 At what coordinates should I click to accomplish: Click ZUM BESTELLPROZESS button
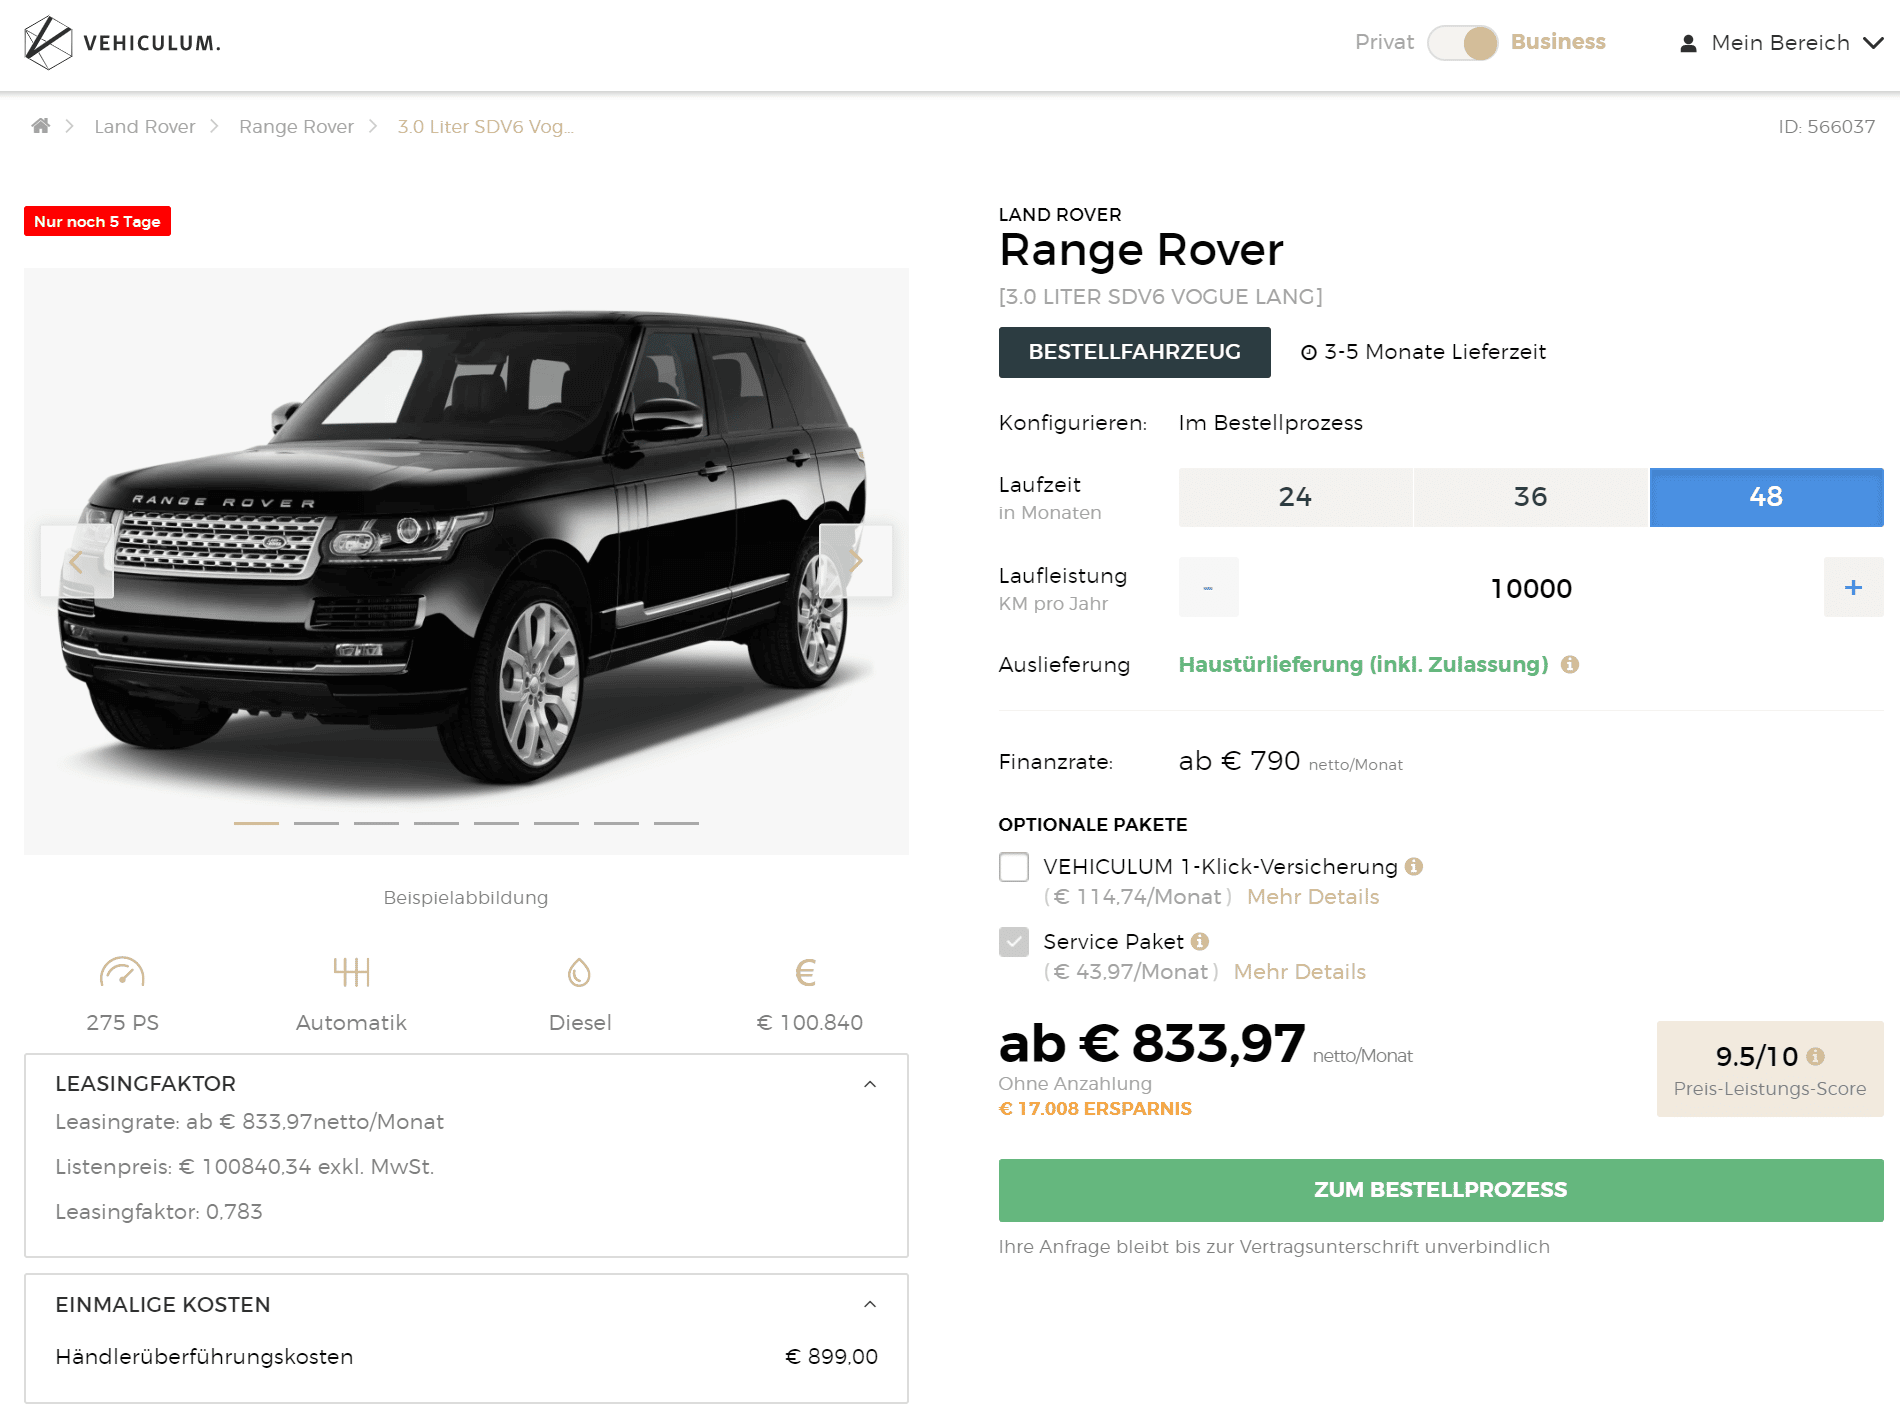[x=1440, y=1190]
